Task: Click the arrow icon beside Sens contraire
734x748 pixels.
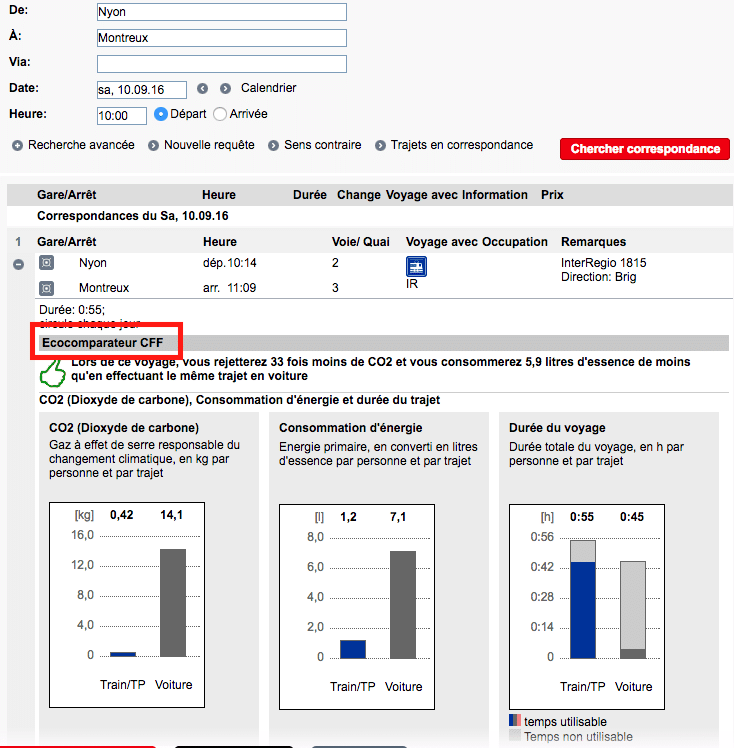Action: pyautogui.click(x=273, y=145)
